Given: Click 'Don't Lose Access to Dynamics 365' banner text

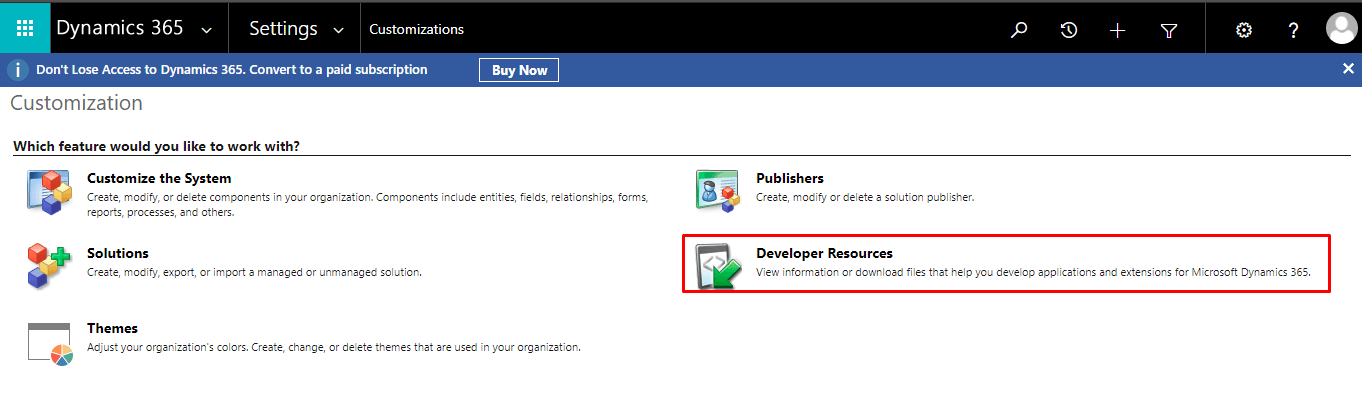Looking at the screenshot, I should point(232,70).
